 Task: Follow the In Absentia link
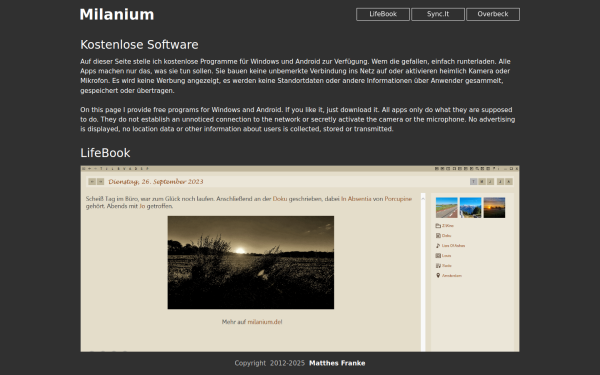coord(356,199)
